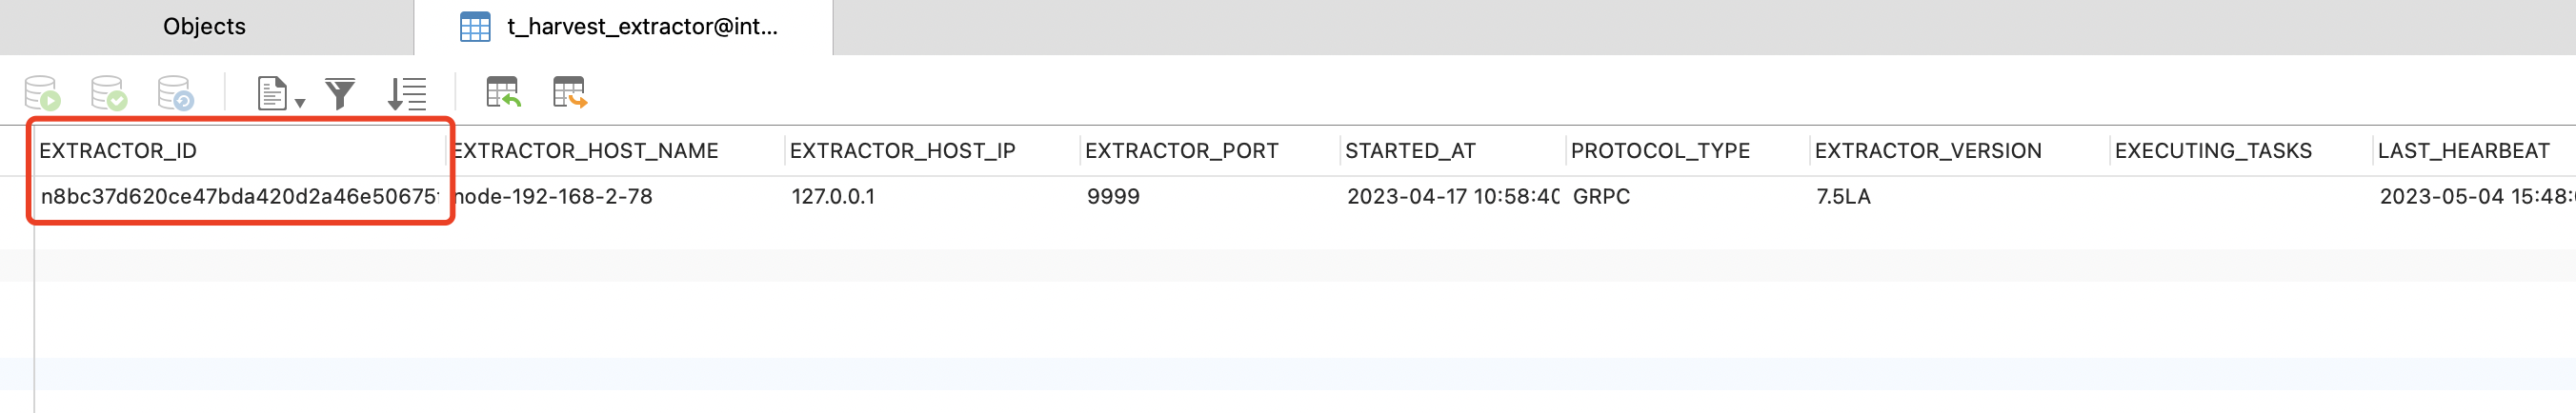Screen dimensions: 2576x413
Task: Click the Export table icon with orange arrow
Action: [570, 92]
